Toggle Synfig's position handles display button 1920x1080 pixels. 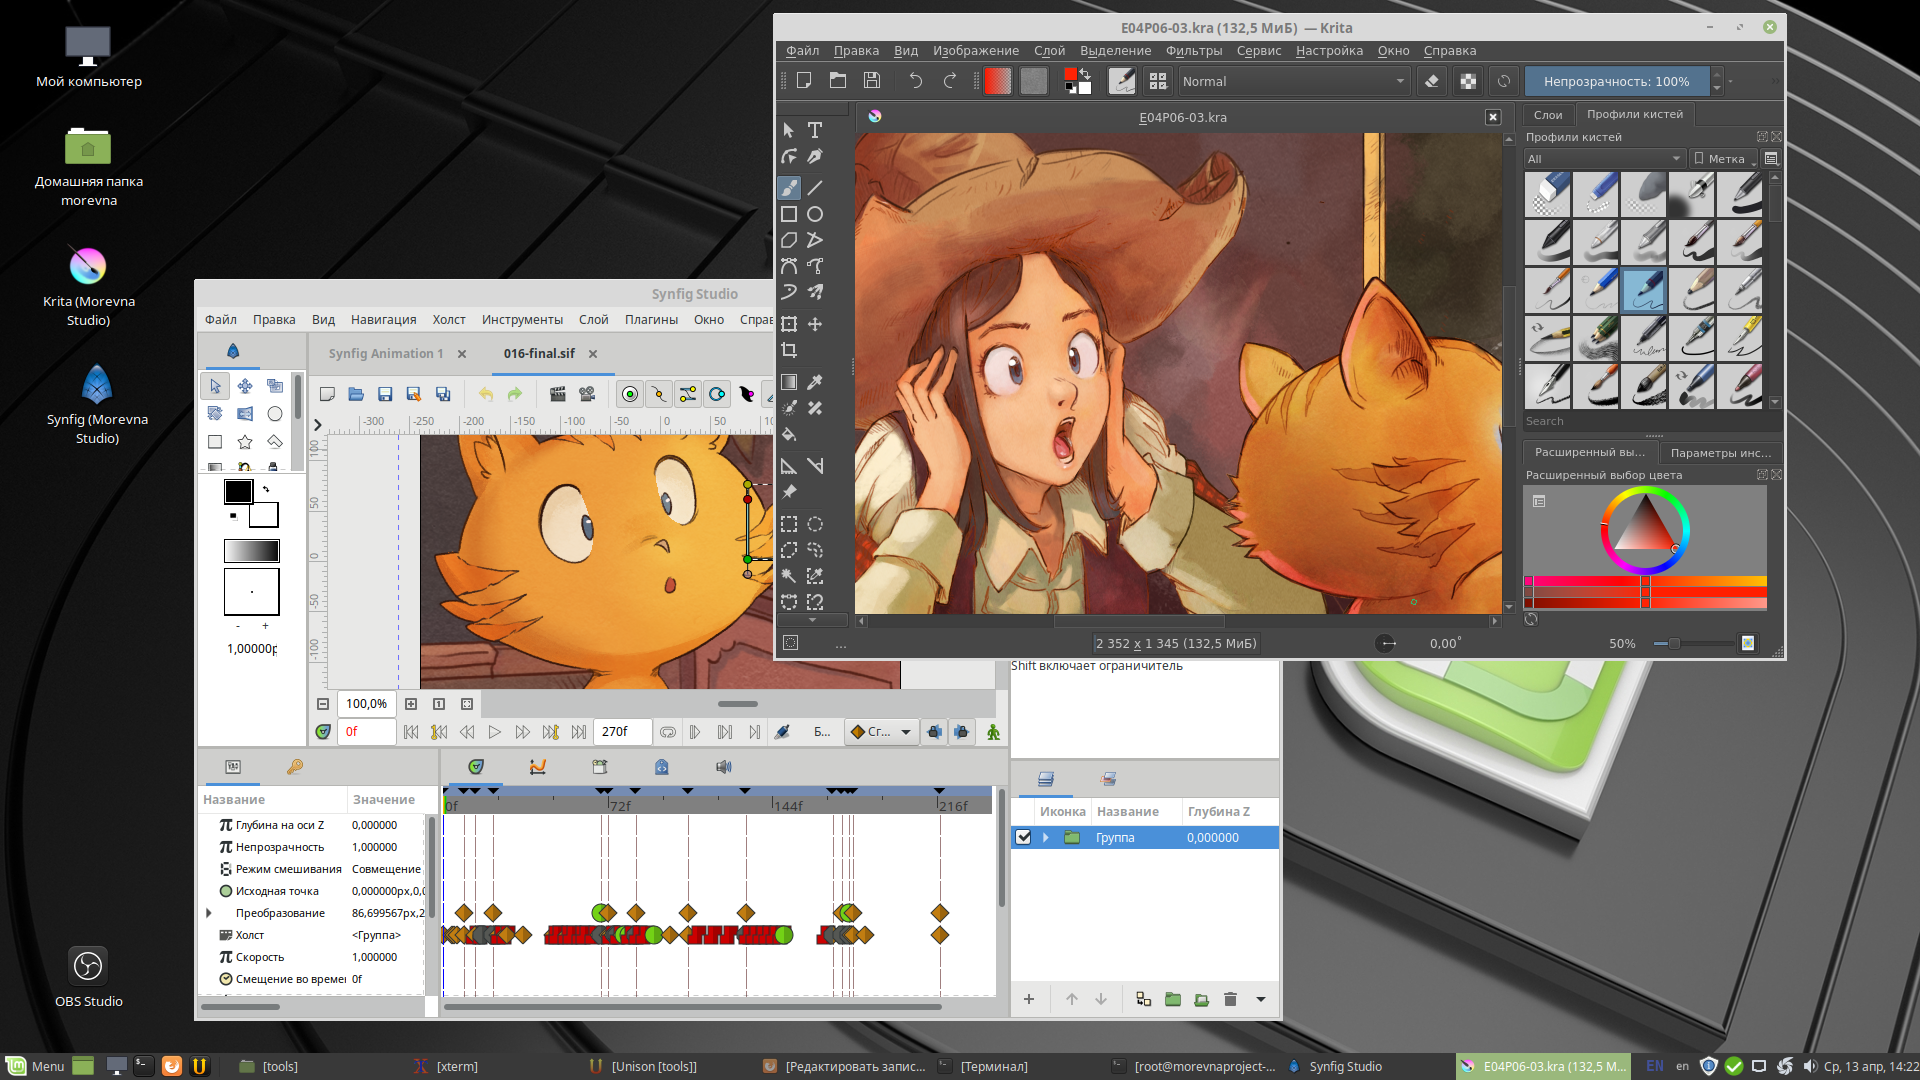click(x=630, y=394)
